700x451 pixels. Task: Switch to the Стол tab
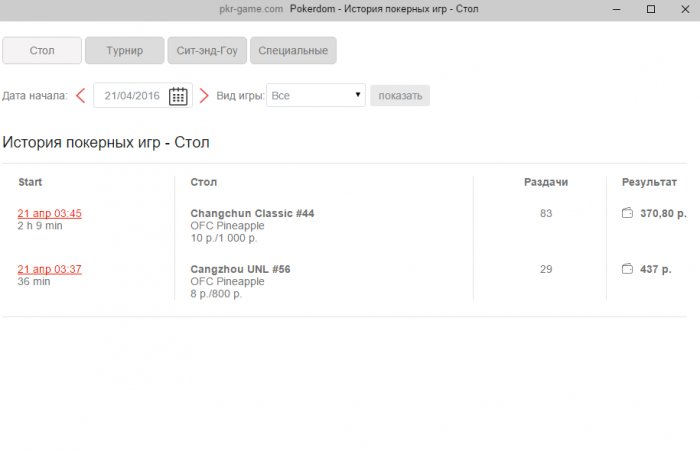coord(42,50)
